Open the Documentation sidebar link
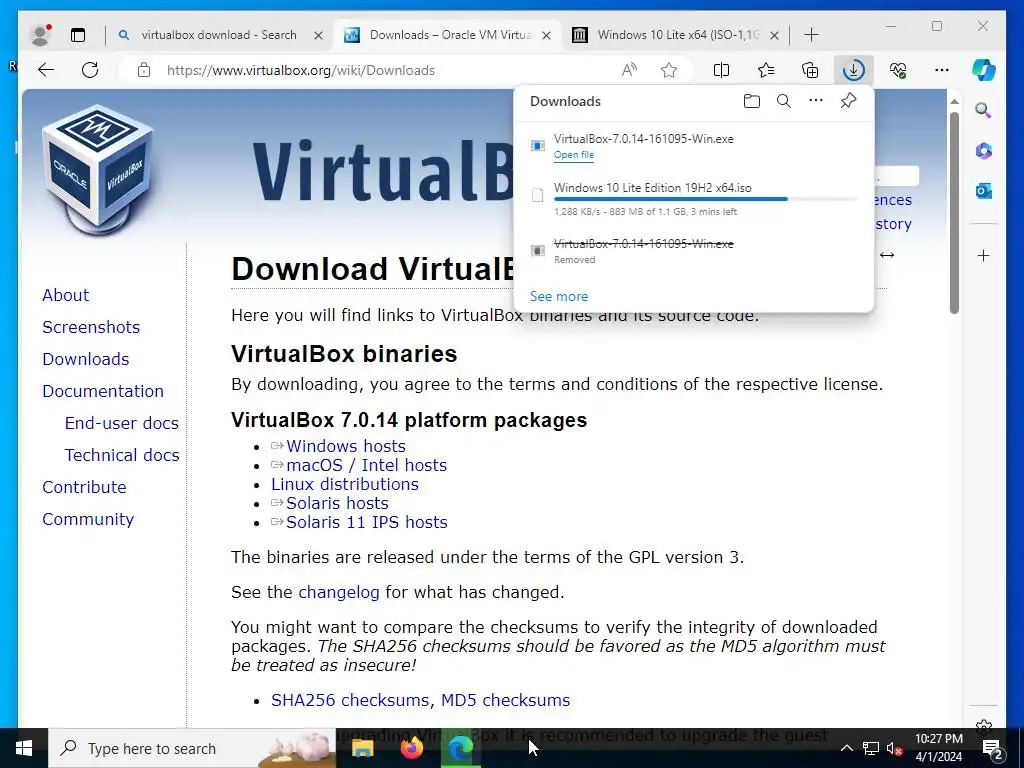 [103, 391]
